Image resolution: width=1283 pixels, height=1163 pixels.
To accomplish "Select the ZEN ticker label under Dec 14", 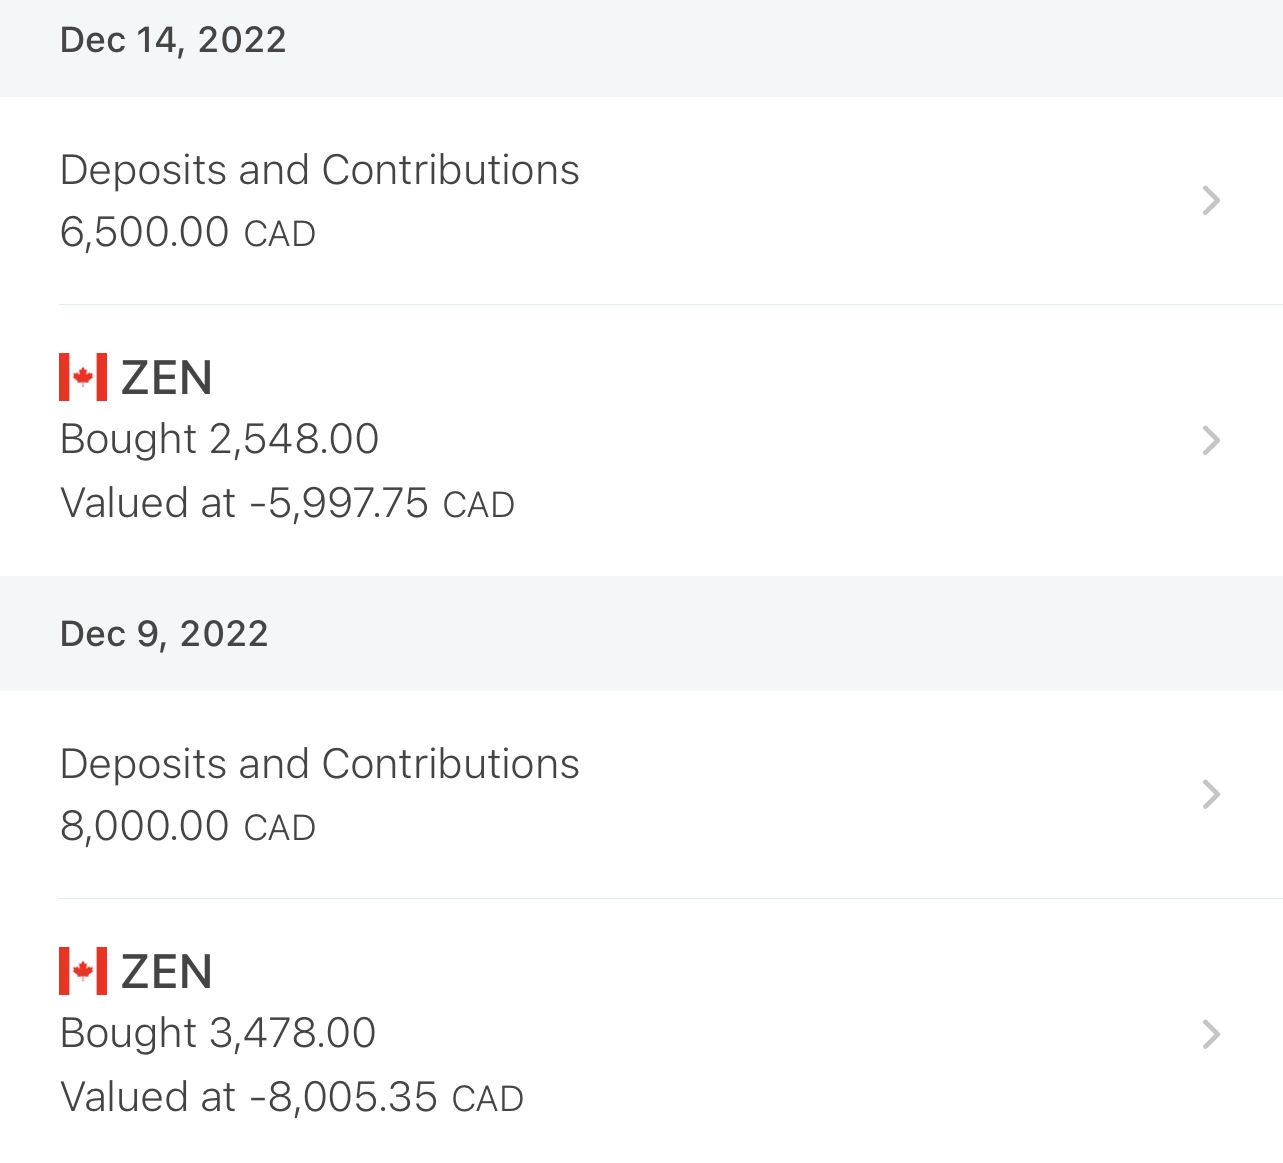I will tap(166, 378).
